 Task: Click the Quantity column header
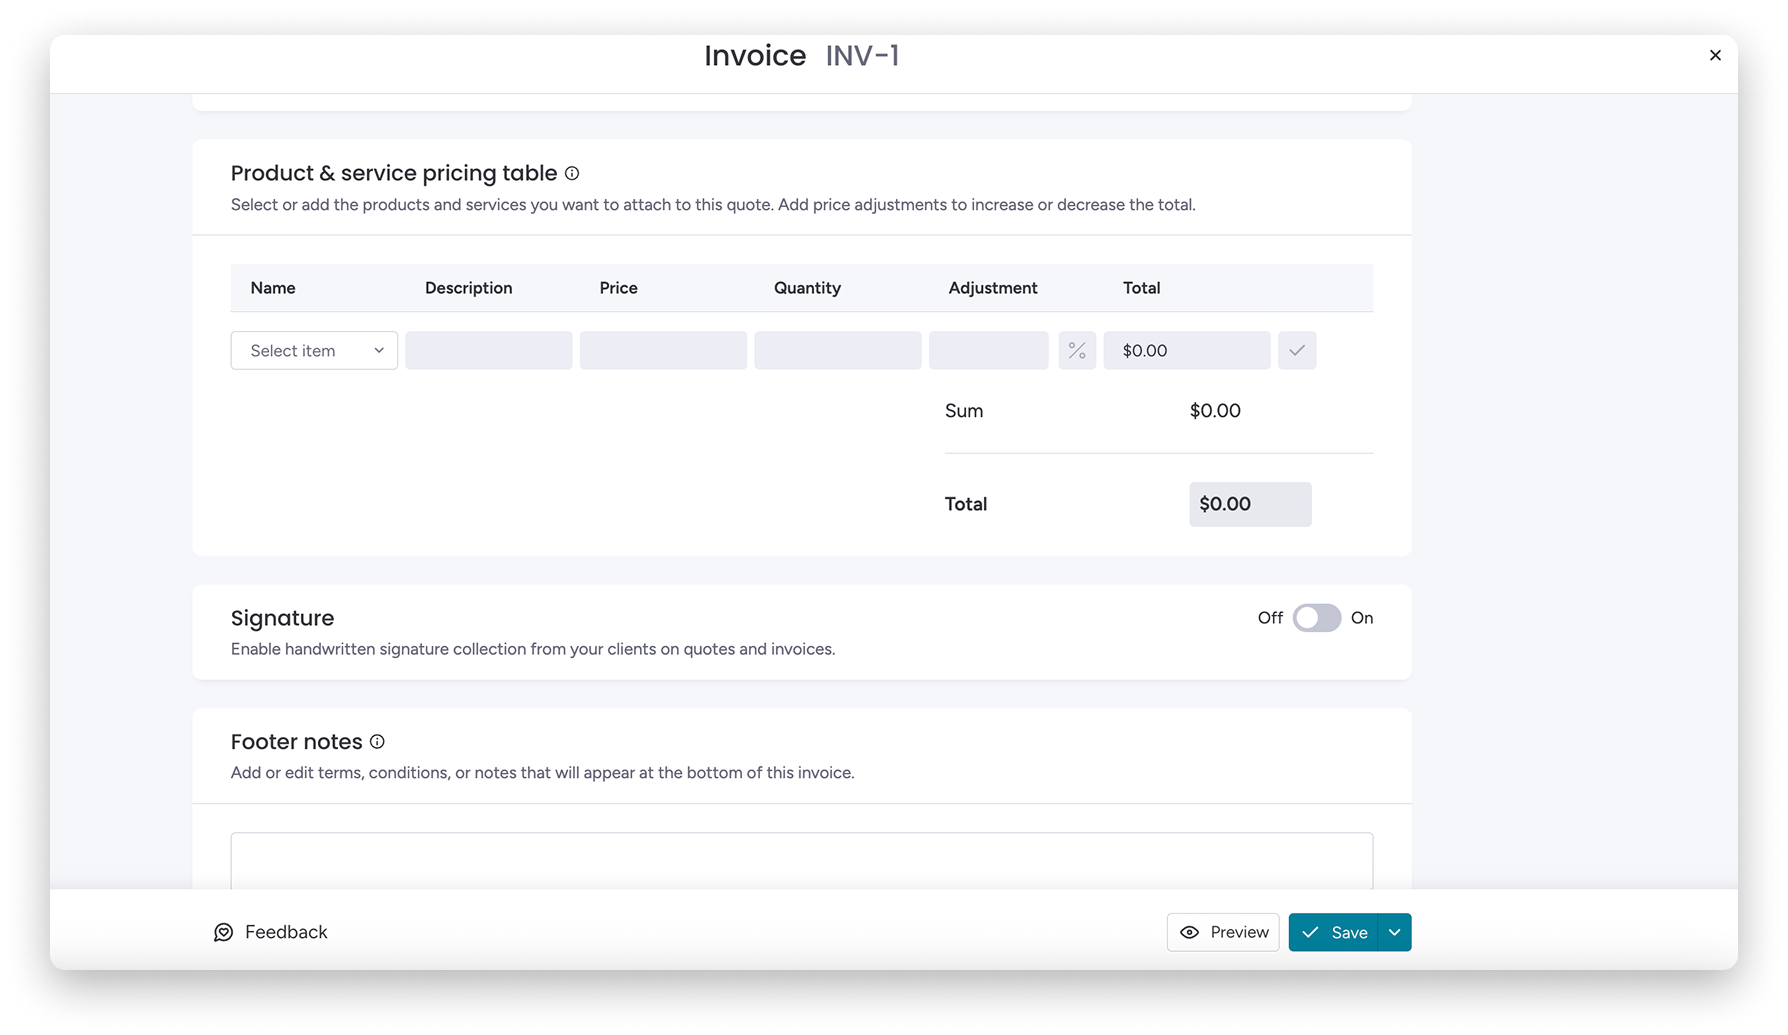pyautogui.click(x=807, y=288)
